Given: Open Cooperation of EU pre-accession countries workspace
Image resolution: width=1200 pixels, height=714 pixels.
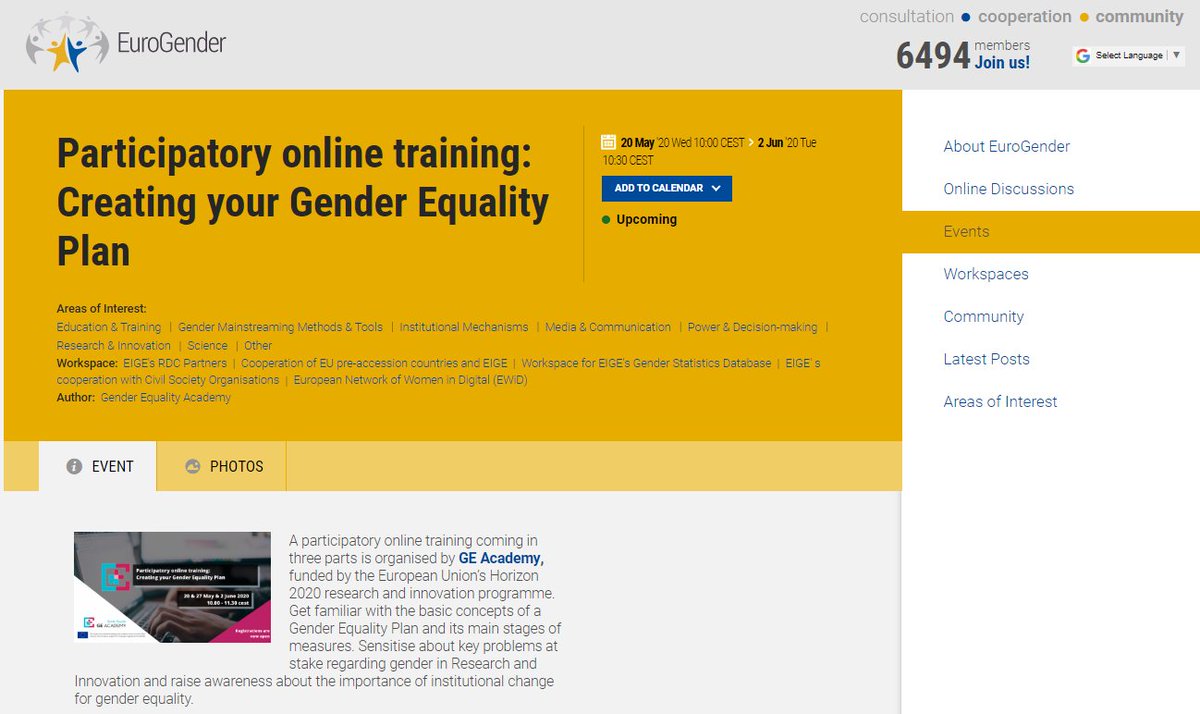Looking at the screenshot, I should [x=374, y=363].
